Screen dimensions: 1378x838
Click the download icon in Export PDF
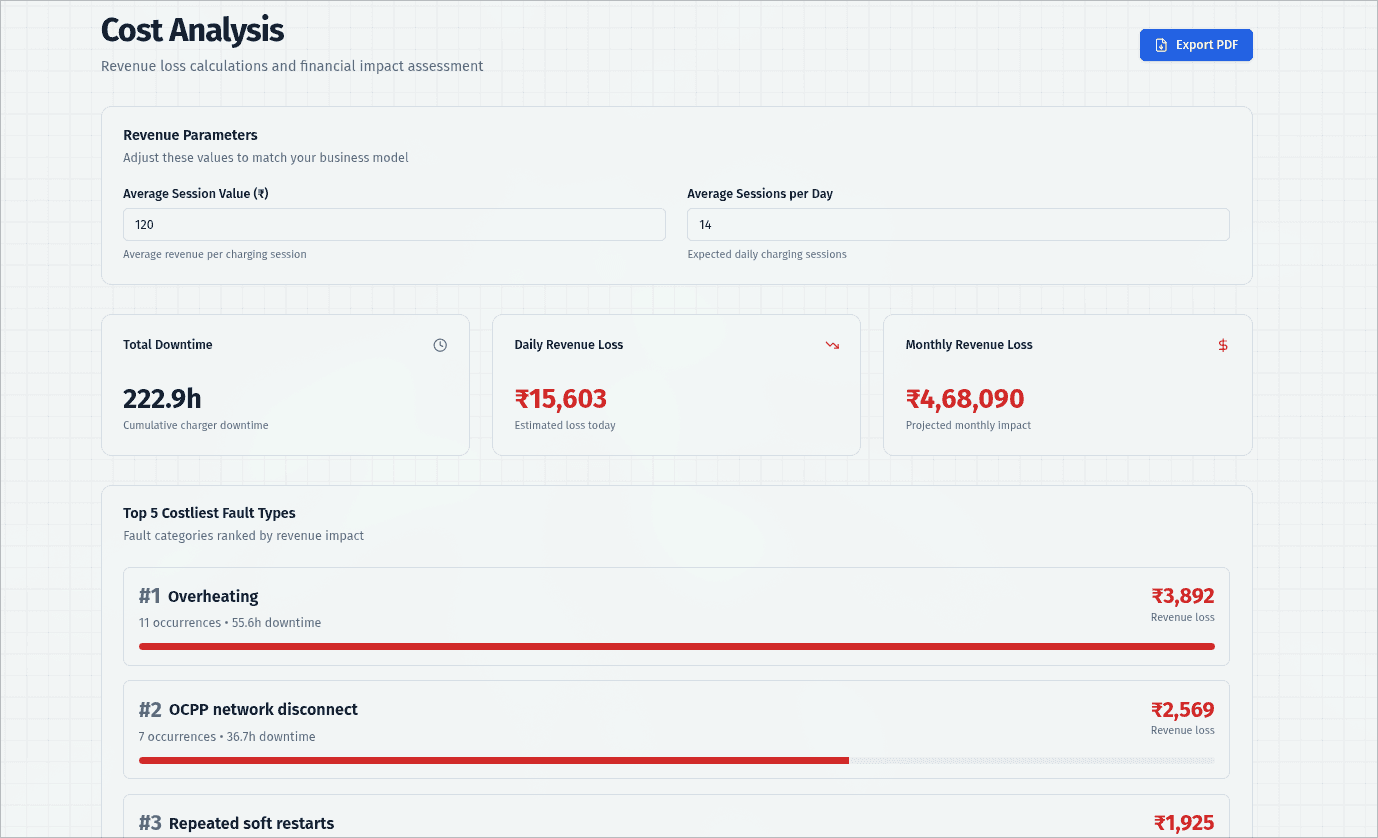(1161, 45)
